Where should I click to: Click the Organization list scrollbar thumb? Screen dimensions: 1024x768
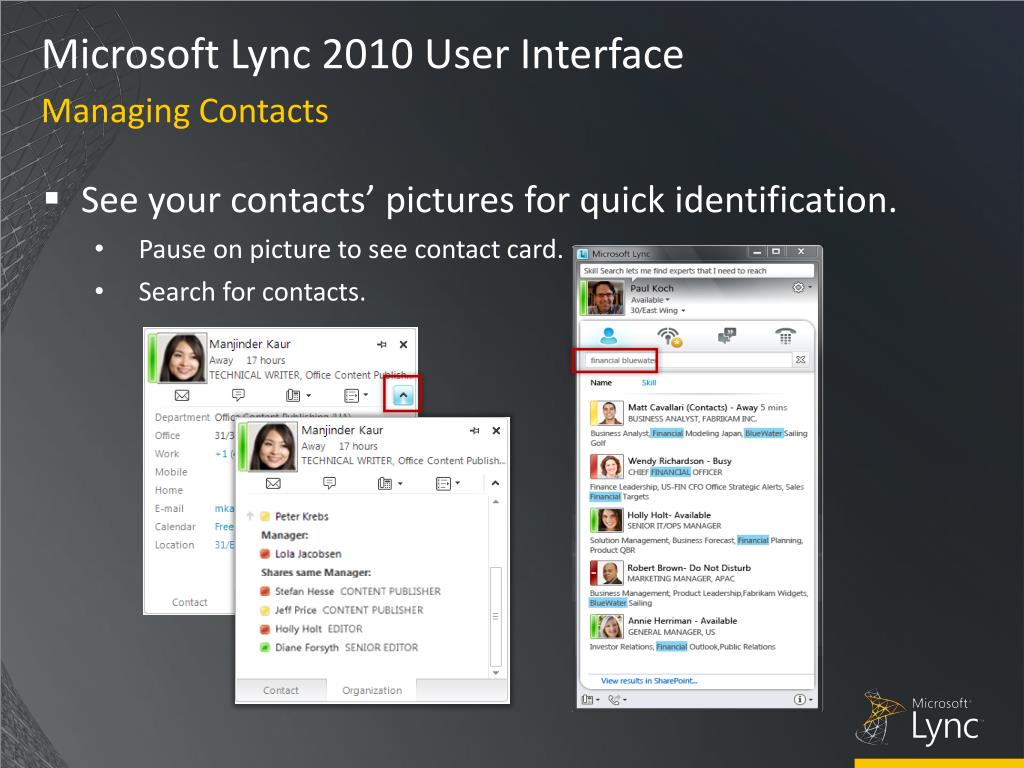pos(496,616)
